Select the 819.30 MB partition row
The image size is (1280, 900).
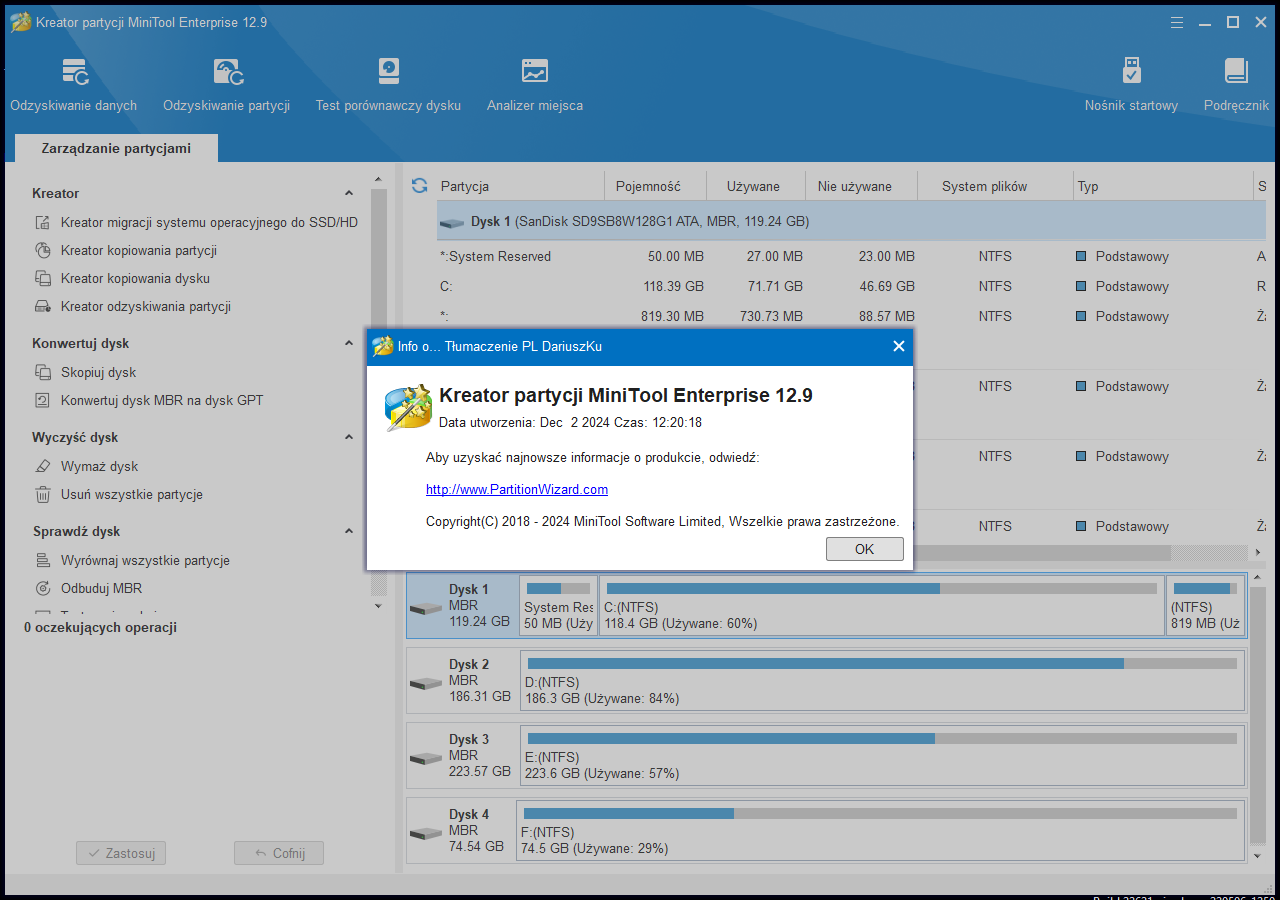coord(851,316)
